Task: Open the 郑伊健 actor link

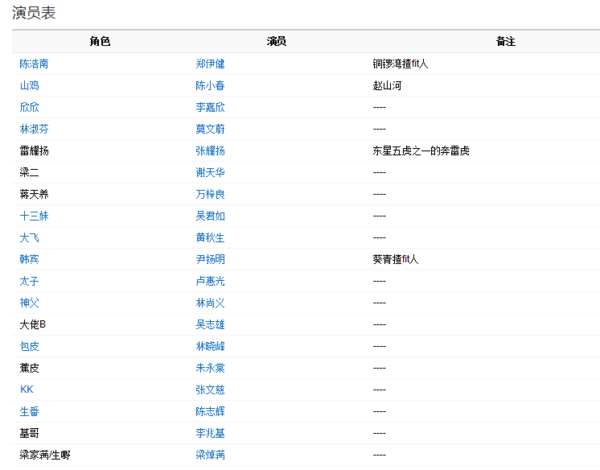Action: (210, 64)
